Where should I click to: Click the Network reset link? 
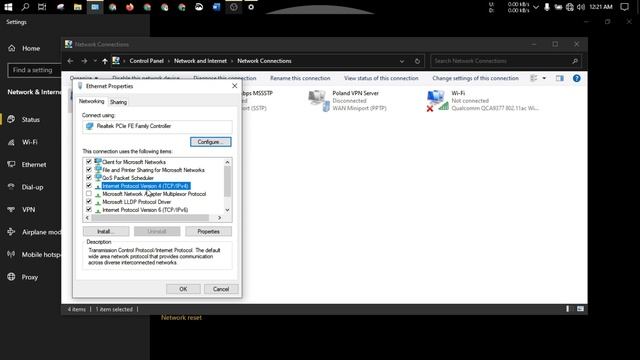point(181,318)
